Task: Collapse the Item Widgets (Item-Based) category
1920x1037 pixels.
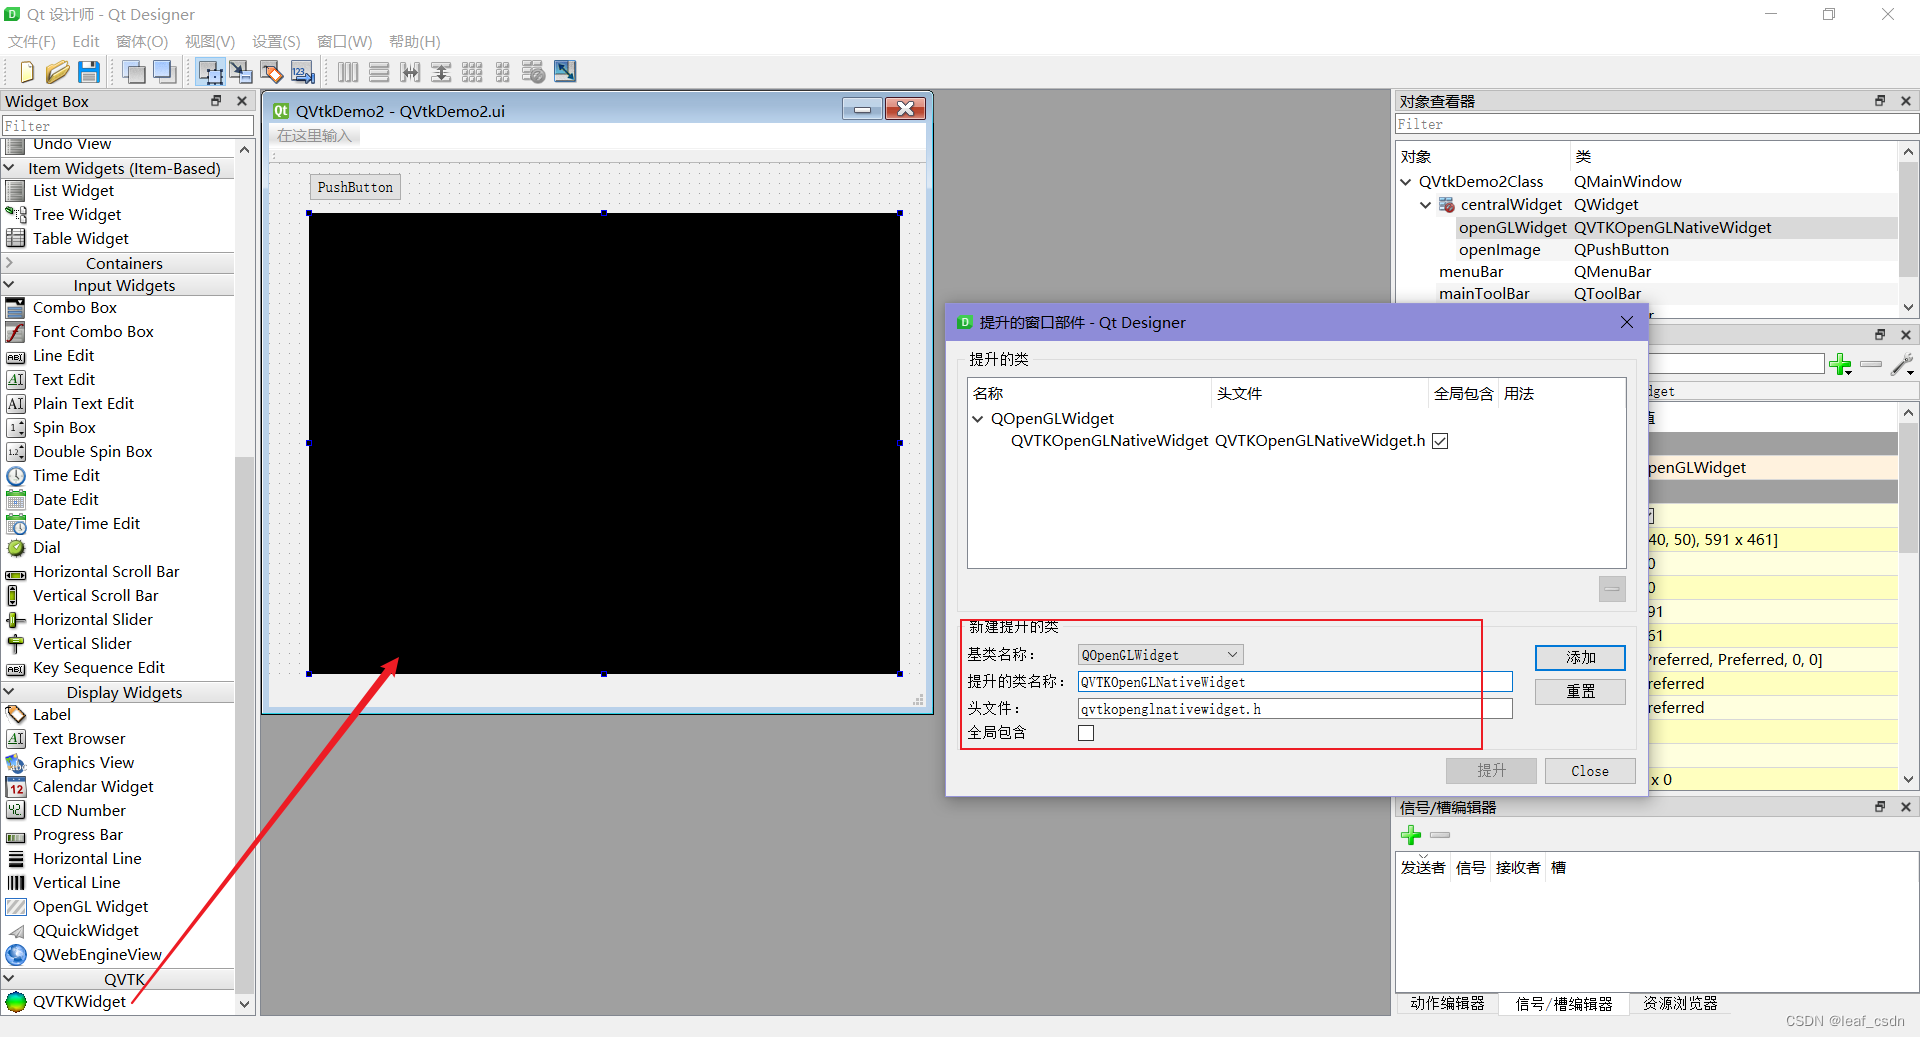Action: [x=9, y=168]
